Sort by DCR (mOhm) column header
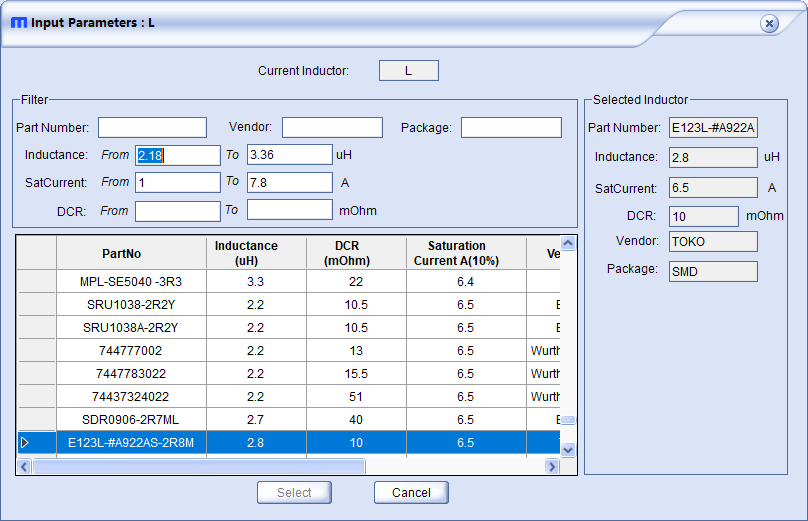The image size is (808, 521). [355, 253]
